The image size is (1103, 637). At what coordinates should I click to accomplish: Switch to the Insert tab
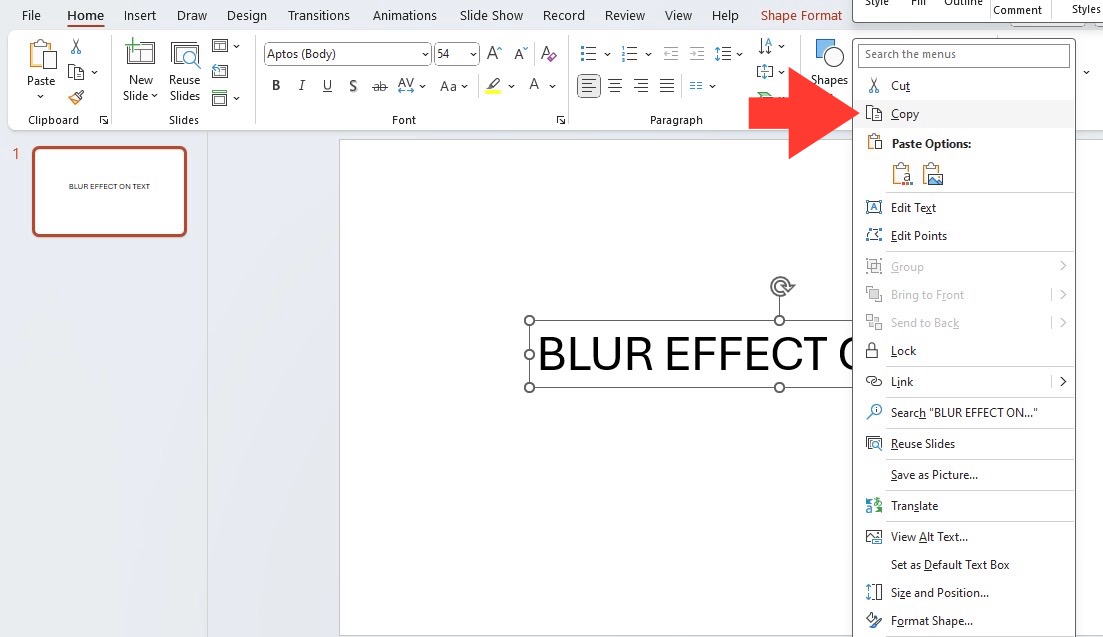click(x=140, y=15)
